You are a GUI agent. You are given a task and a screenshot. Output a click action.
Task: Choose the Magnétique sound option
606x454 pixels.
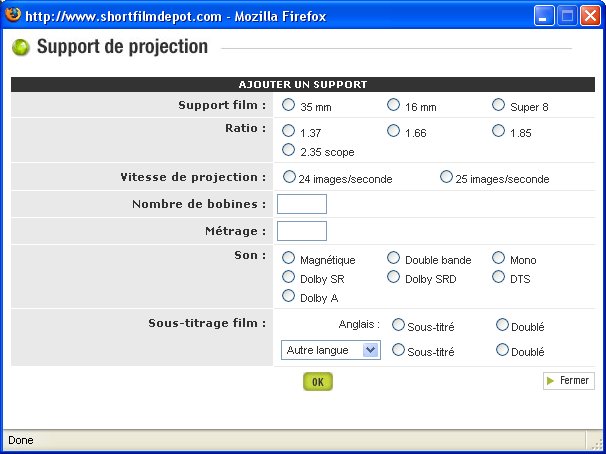pos(289,258)
